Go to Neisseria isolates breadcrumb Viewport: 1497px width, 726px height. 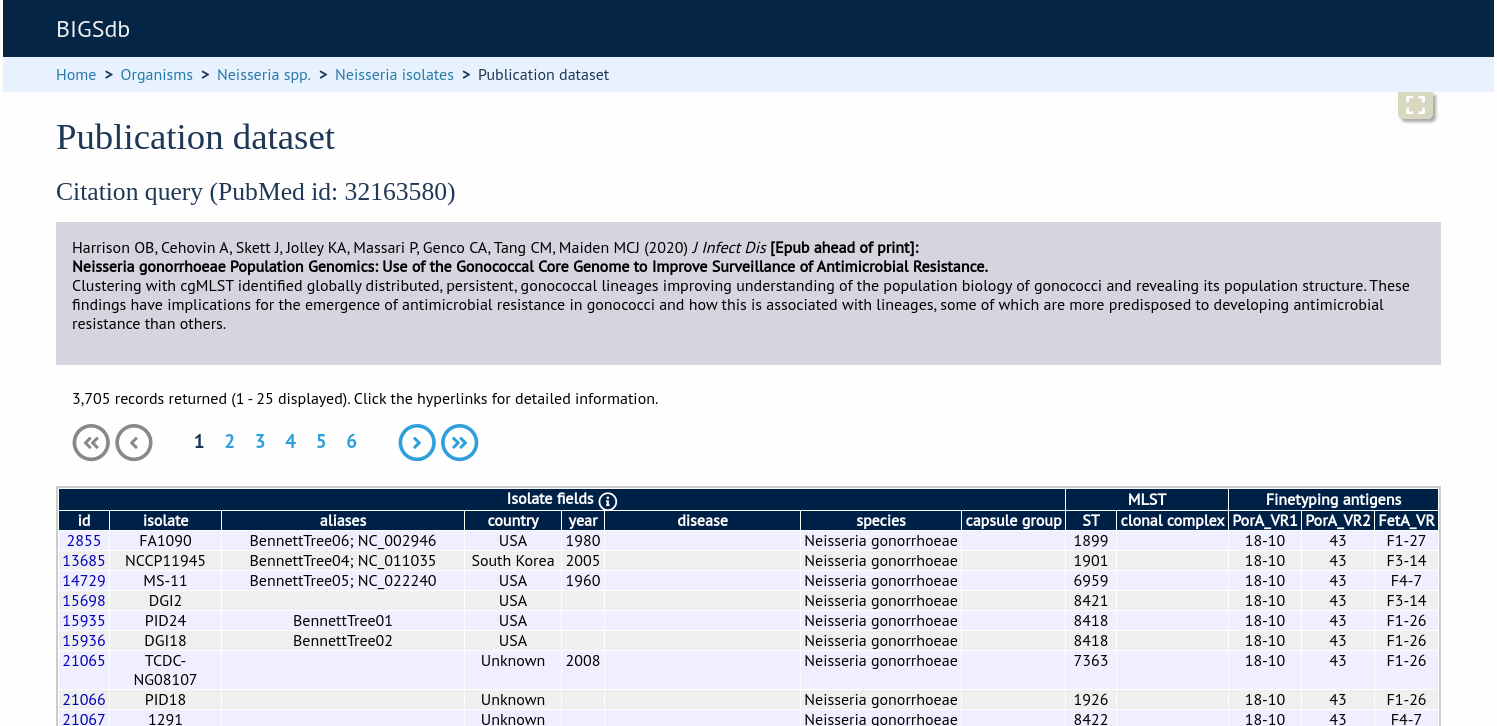394,75
